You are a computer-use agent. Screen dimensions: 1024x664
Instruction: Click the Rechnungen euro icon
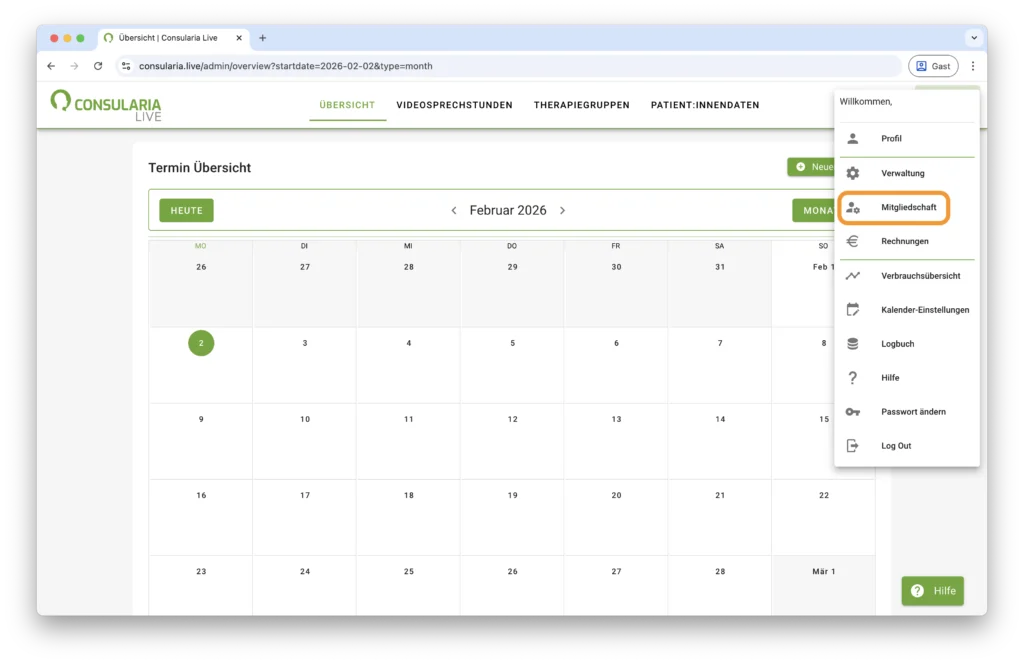coord(852,241)
